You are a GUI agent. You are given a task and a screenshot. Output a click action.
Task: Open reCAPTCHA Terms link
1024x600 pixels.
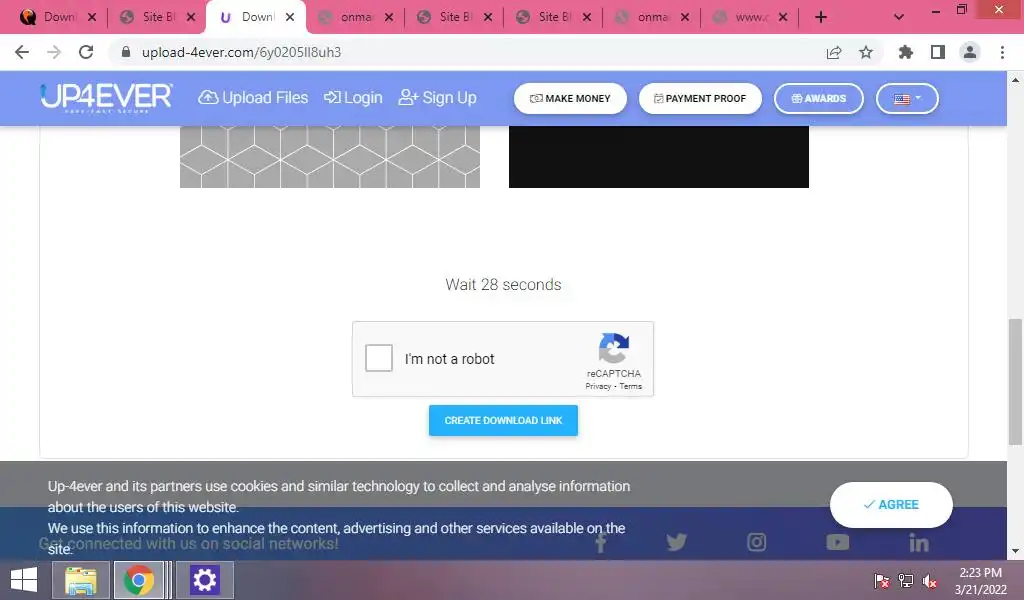point(630,387)
